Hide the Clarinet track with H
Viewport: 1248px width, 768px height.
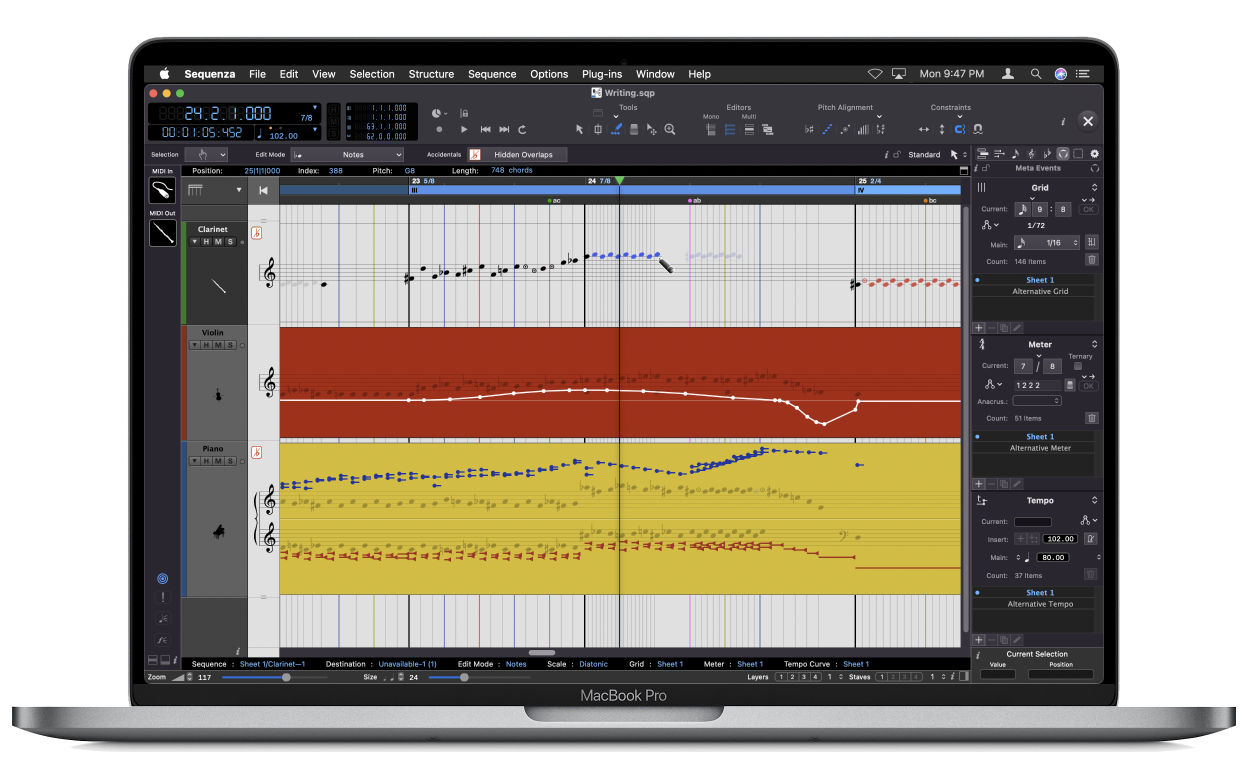tap(206, 242)
